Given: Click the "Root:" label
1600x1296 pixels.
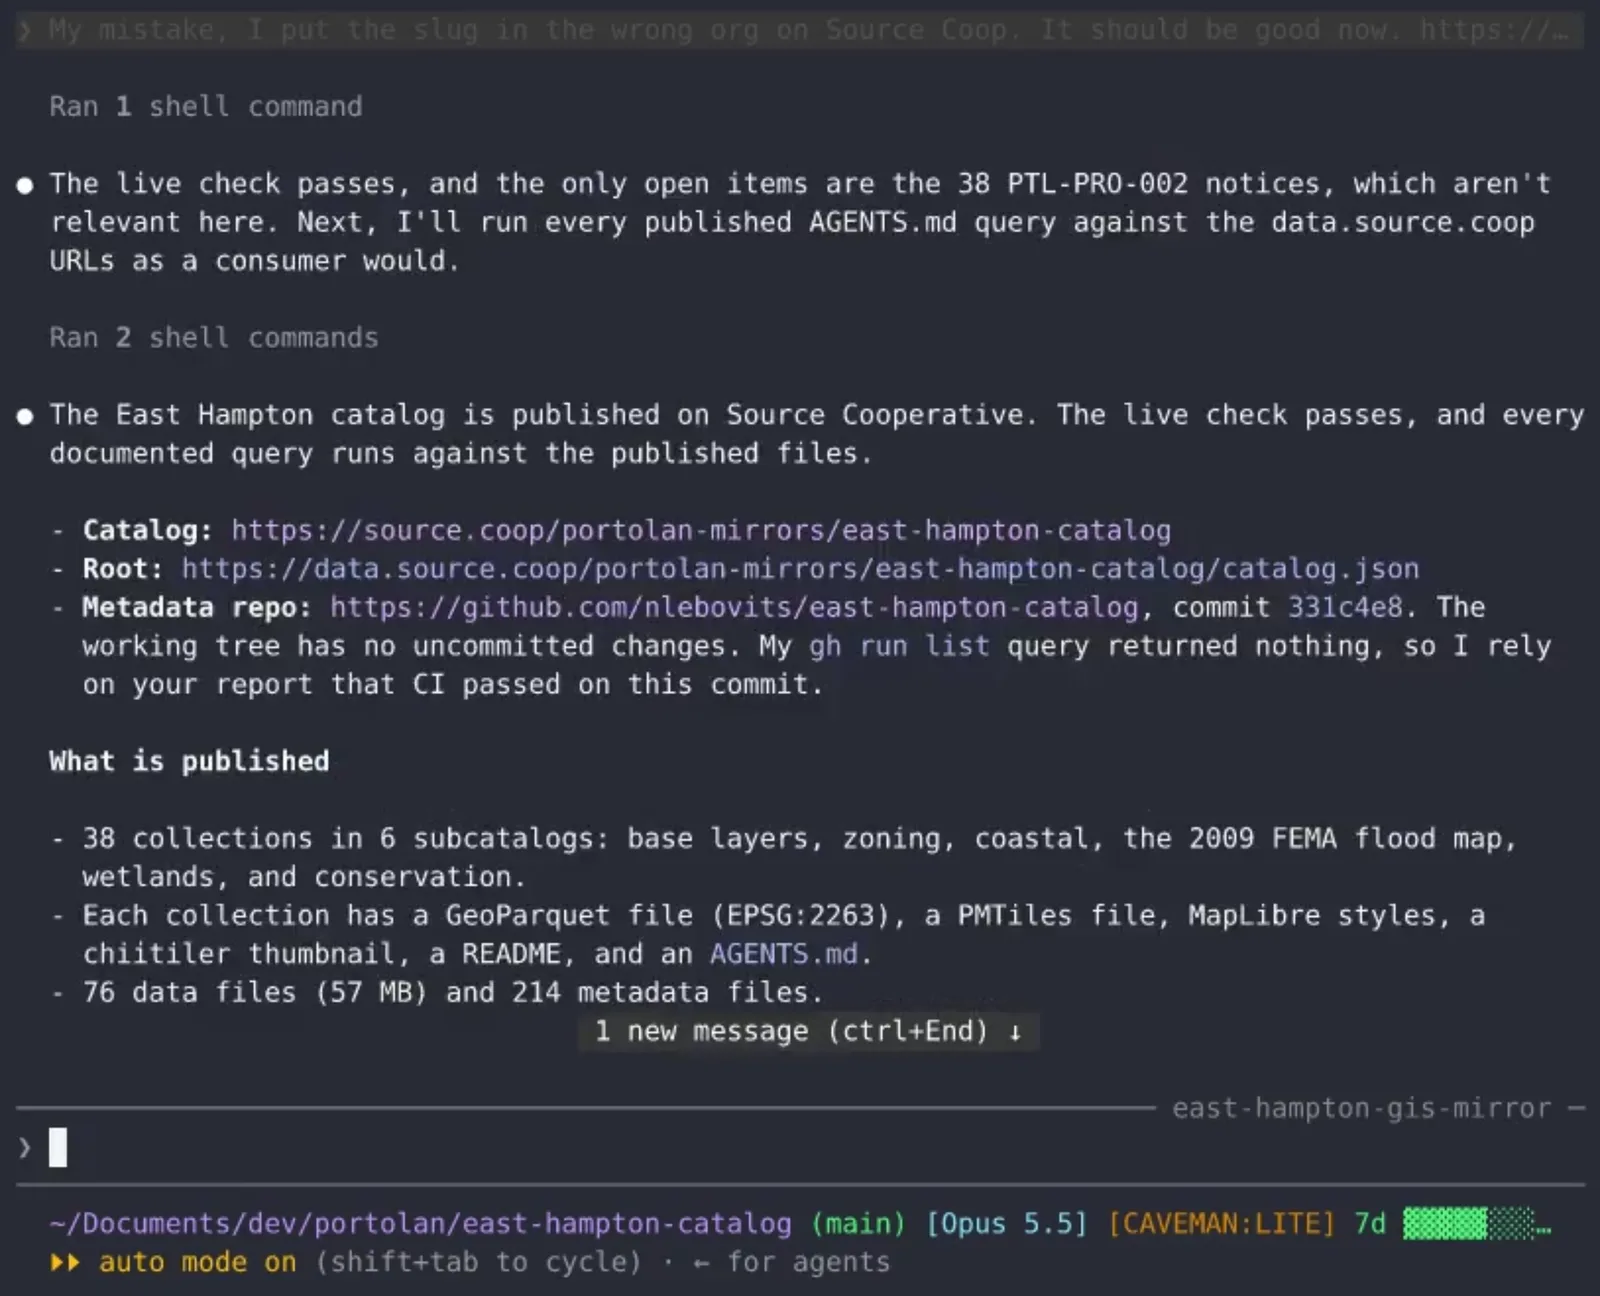Looking at the screenshot, I should 122,569.
